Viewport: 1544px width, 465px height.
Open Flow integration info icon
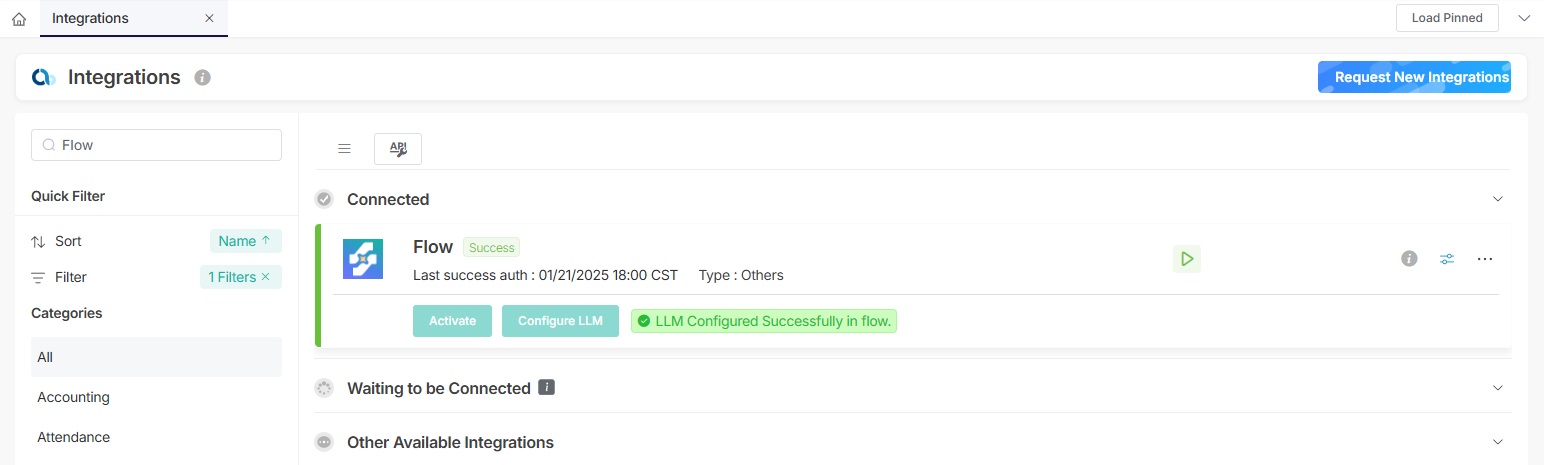coord(1409,259)
